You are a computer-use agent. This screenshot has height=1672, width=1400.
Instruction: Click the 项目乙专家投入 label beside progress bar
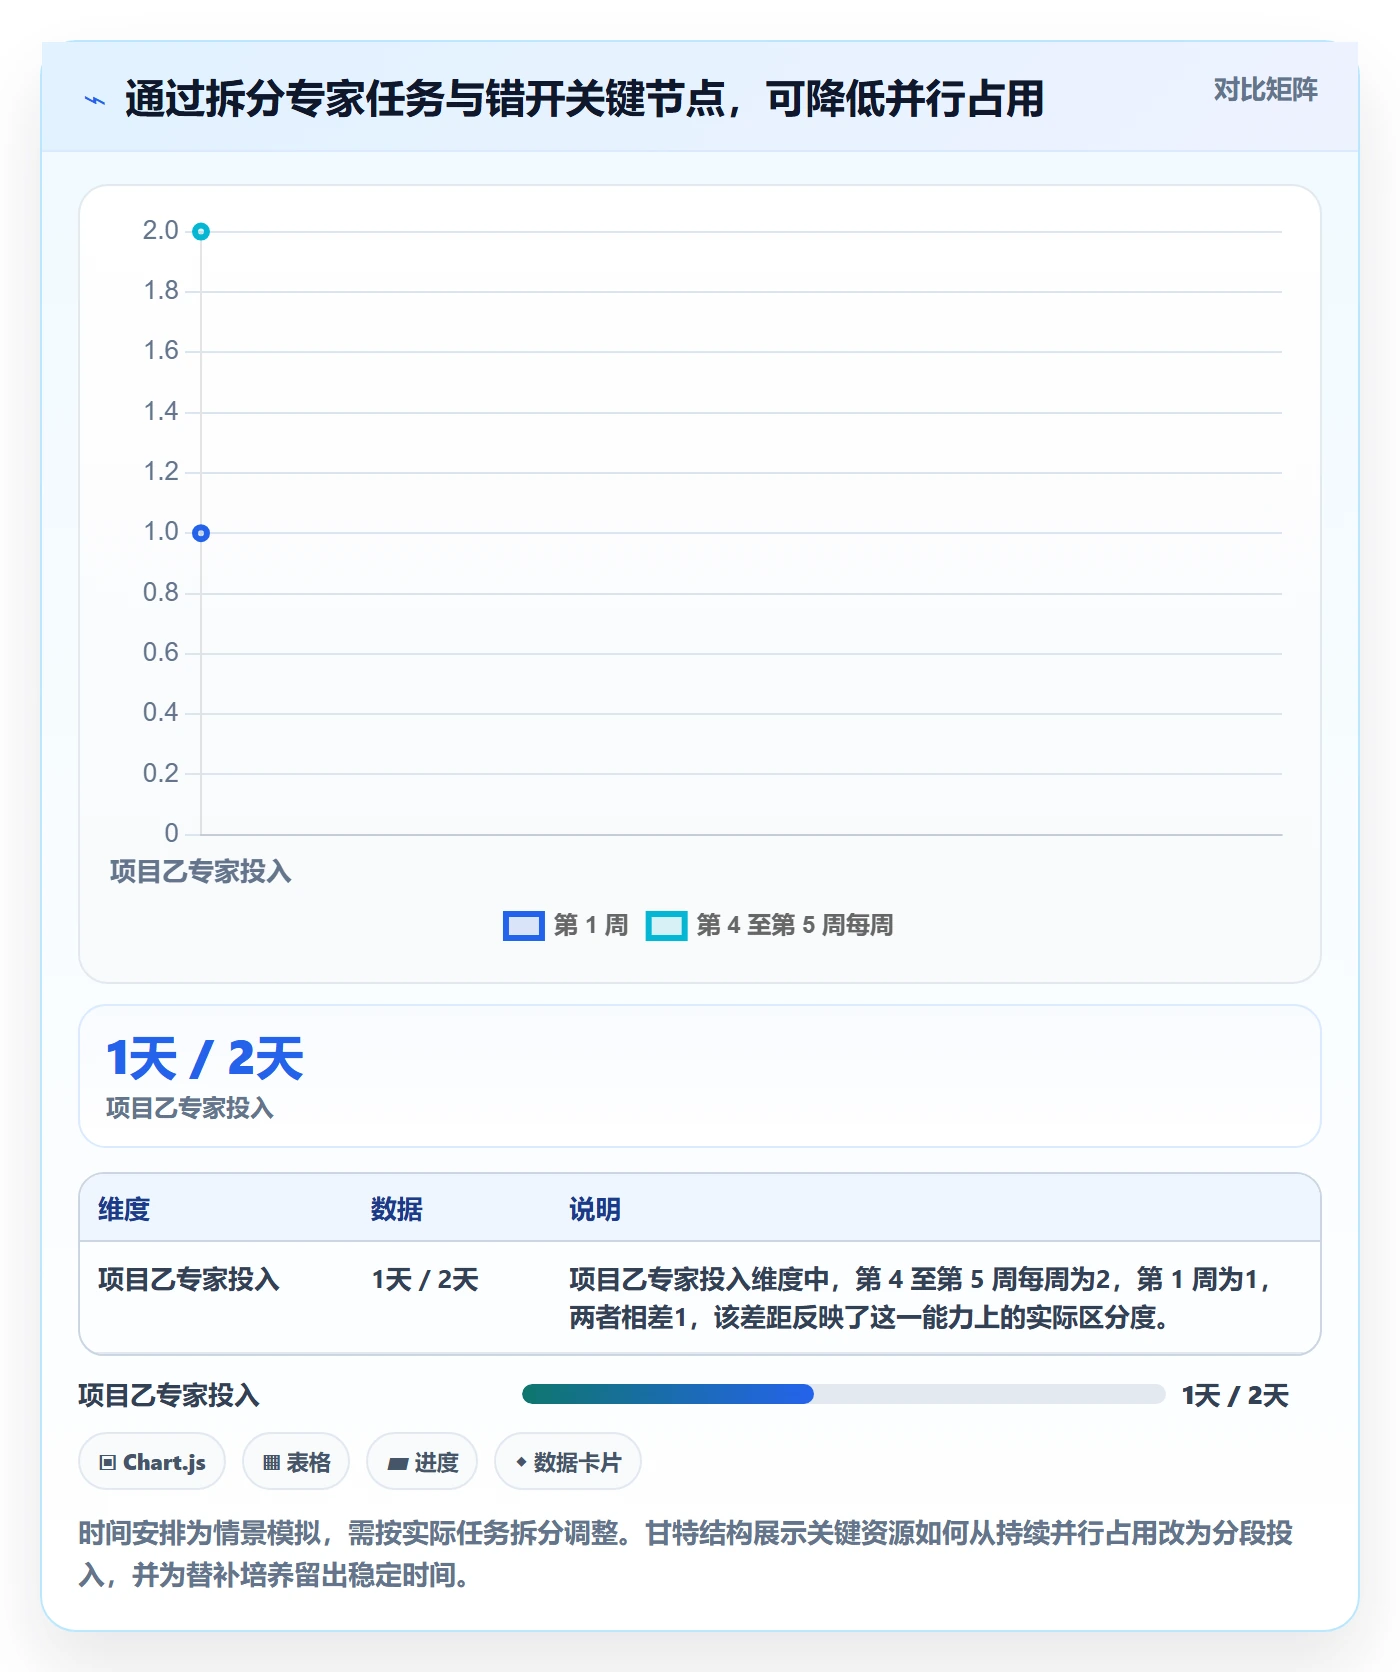click(x=169, y=1395)
